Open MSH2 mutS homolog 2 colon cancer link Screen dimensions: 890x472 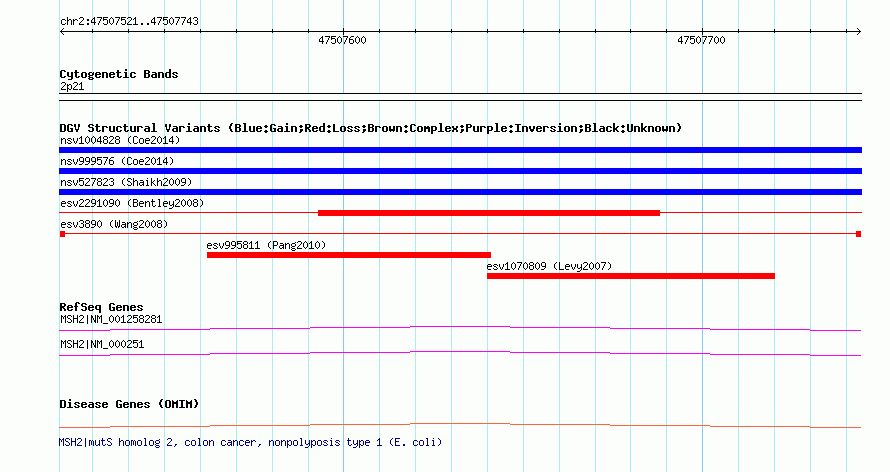point(250,442)
